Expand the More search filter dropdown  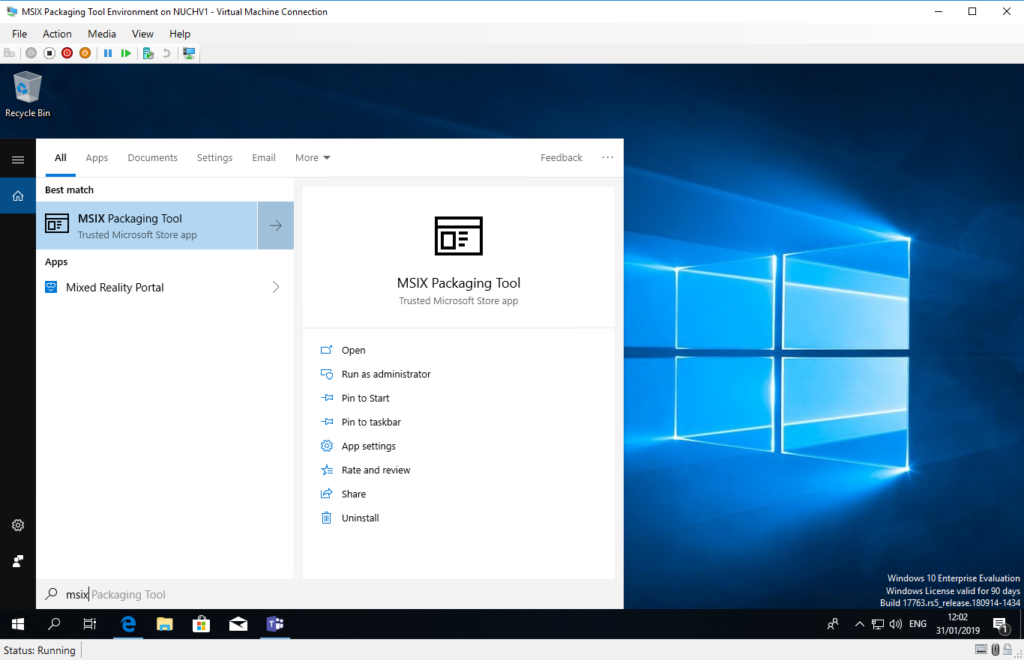tap(313, 158)
